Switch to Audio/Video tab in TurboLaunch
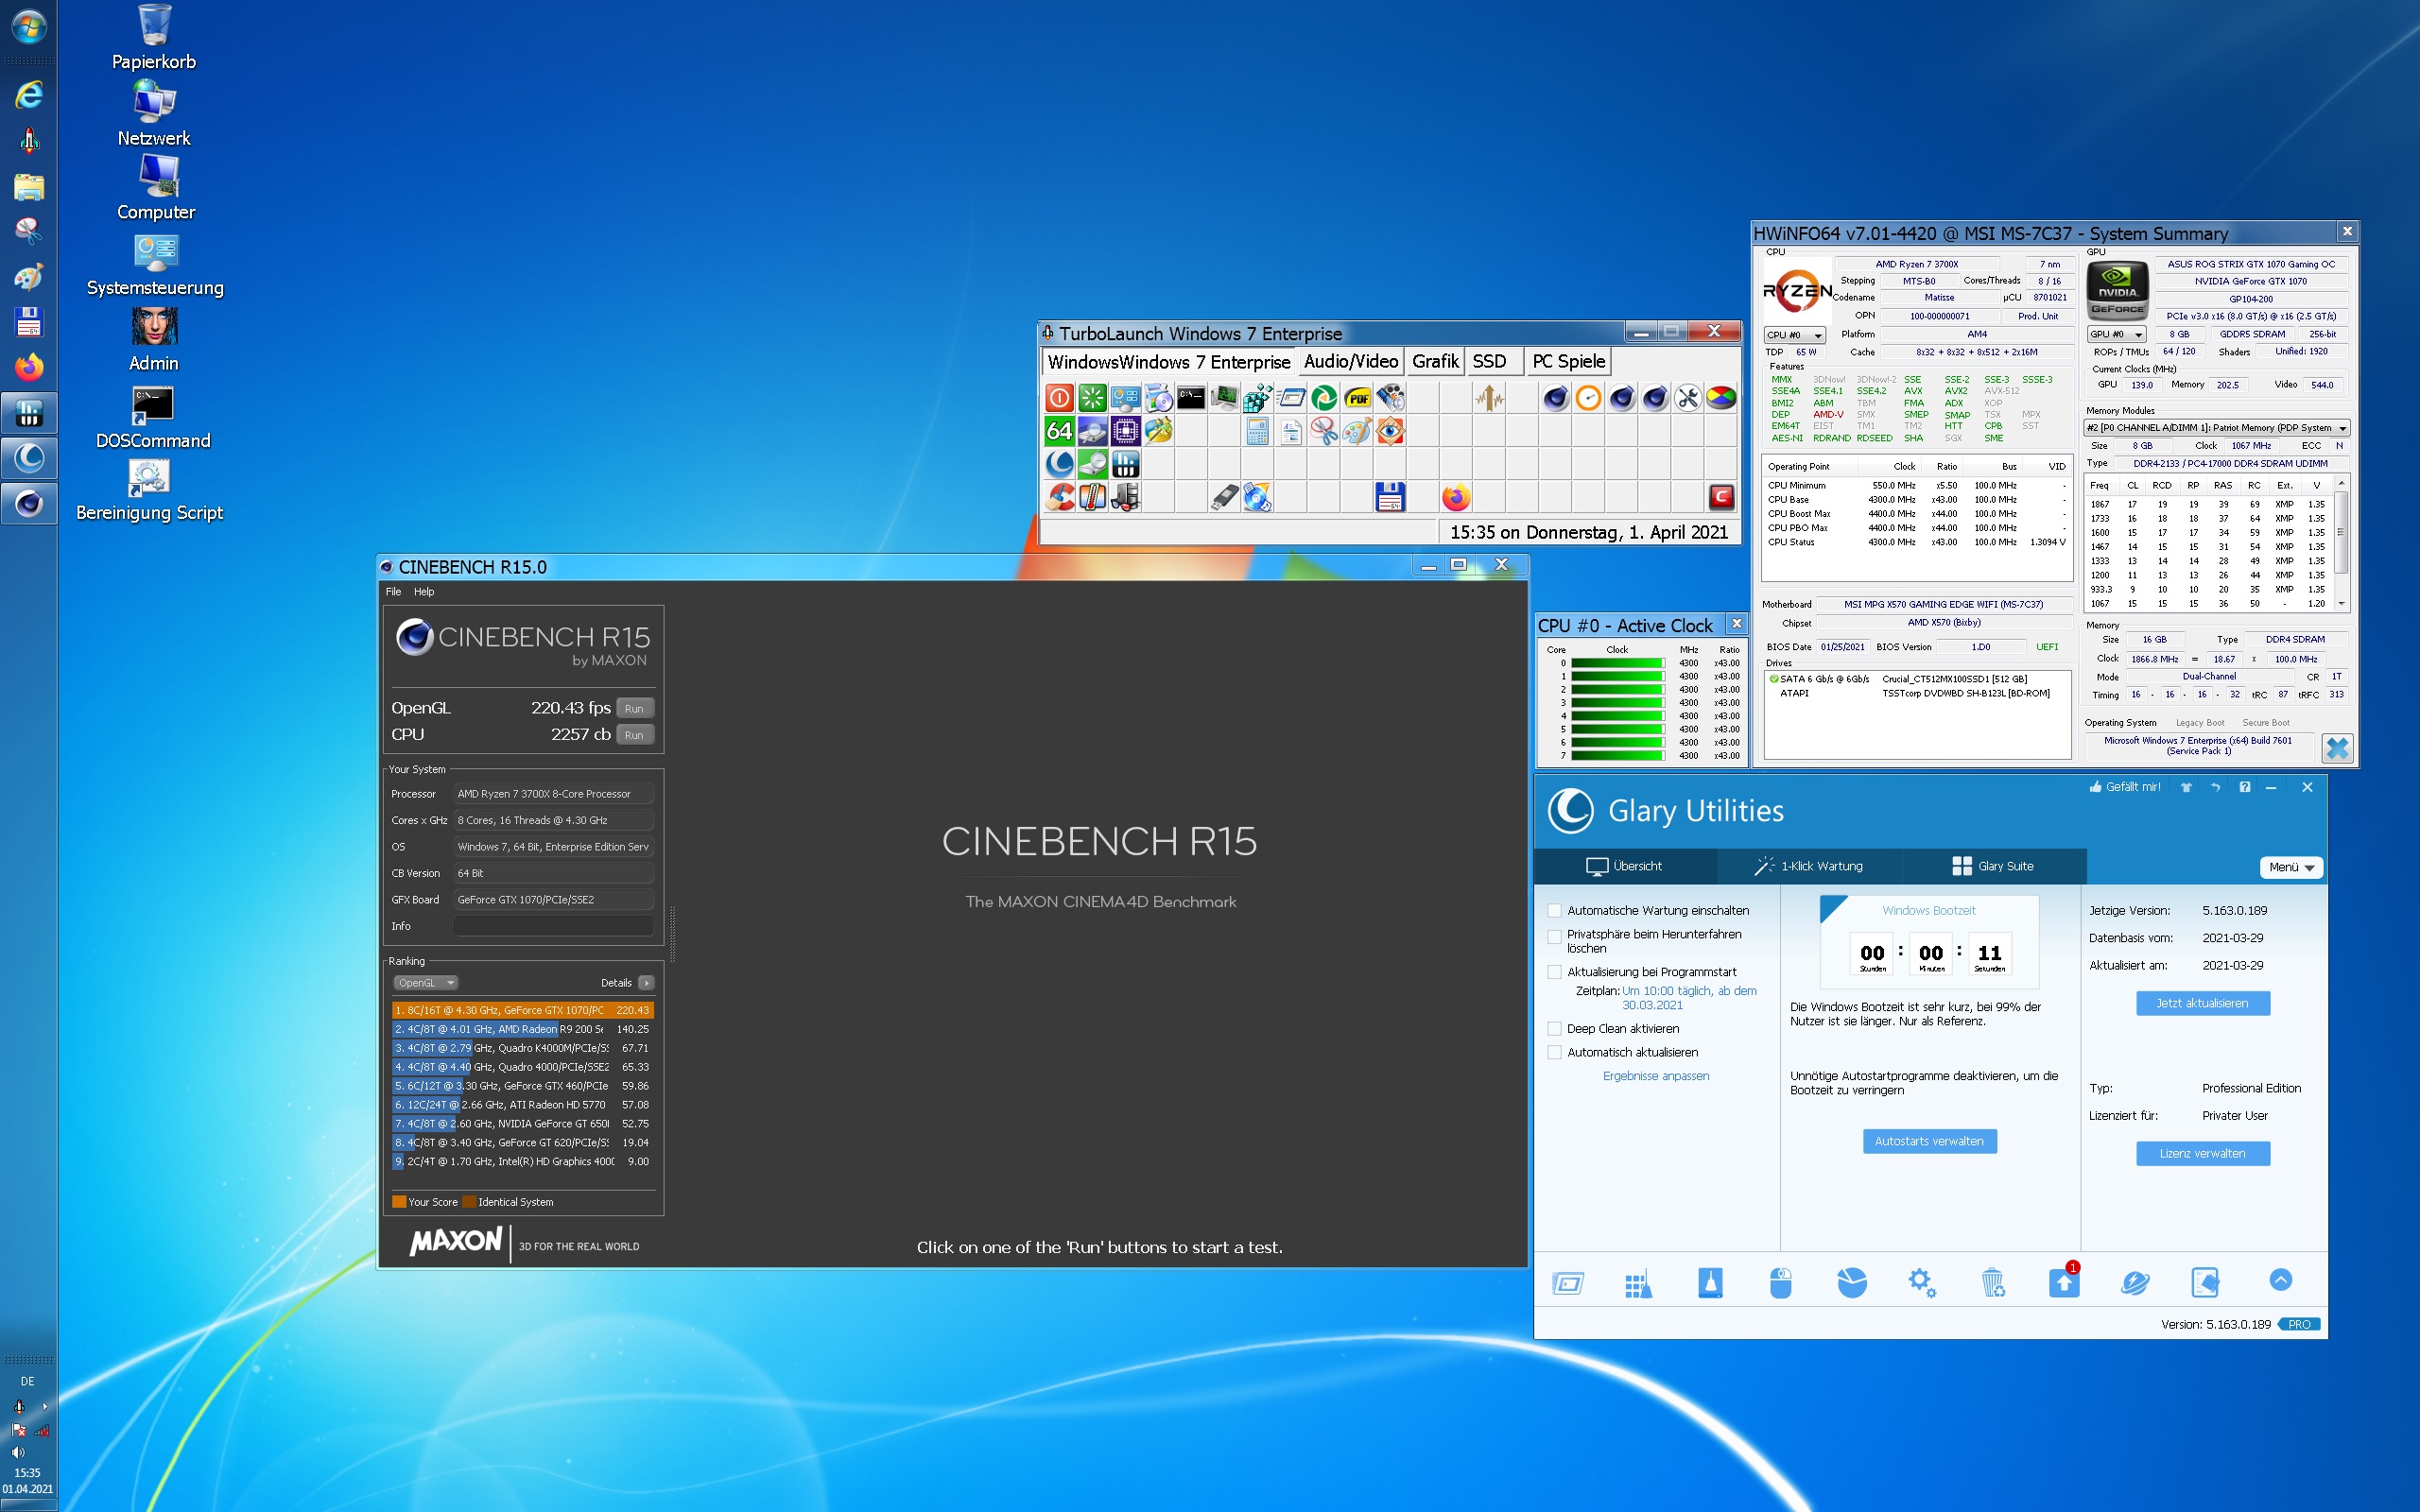Viewport: 2420px width, 1512px height. coord(1350,362)
